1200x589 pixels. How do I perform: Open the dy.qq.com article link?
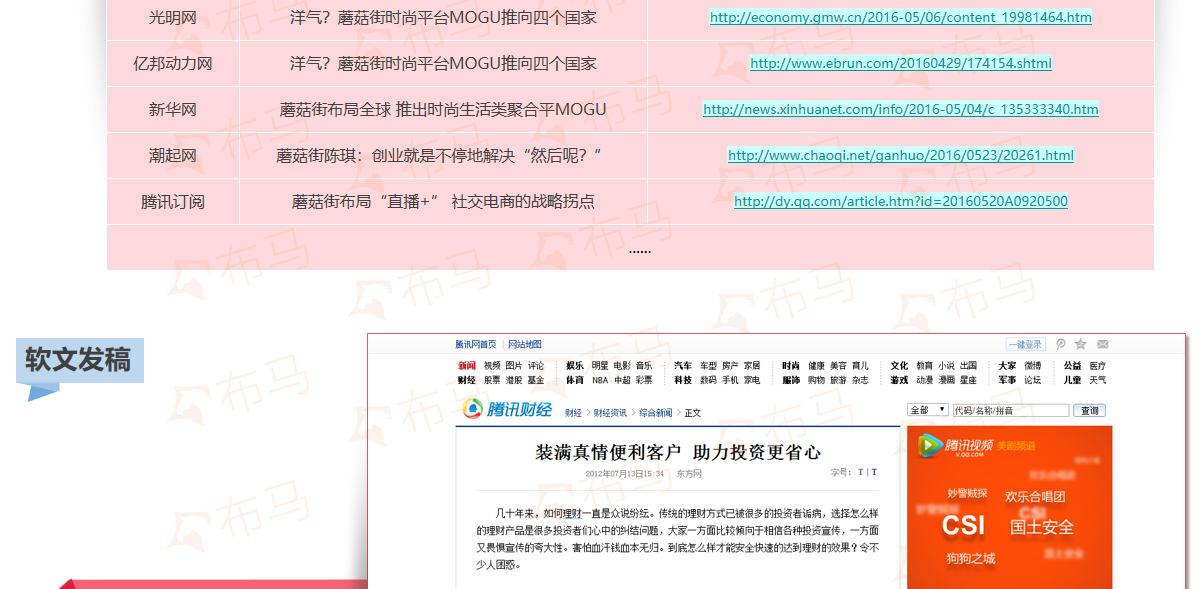900,201
